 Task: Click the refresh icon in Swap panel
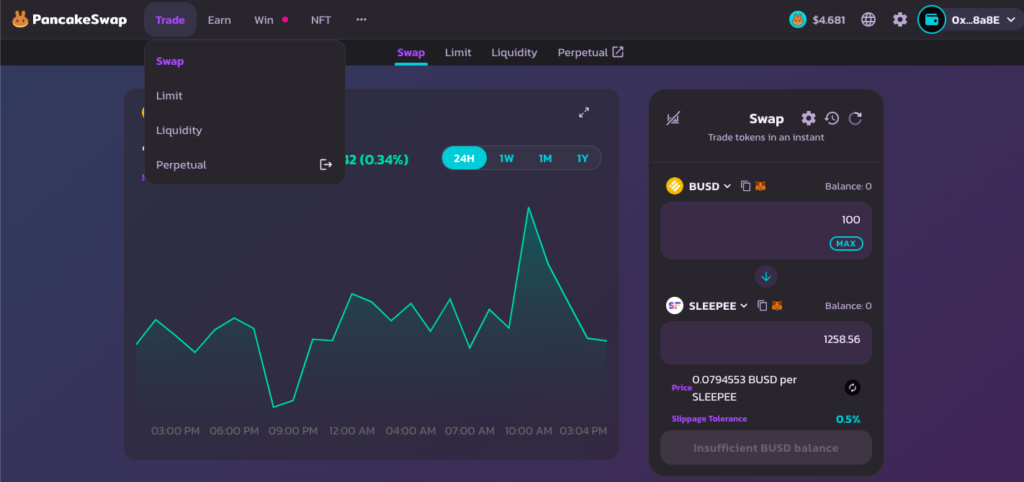point(855,118)
